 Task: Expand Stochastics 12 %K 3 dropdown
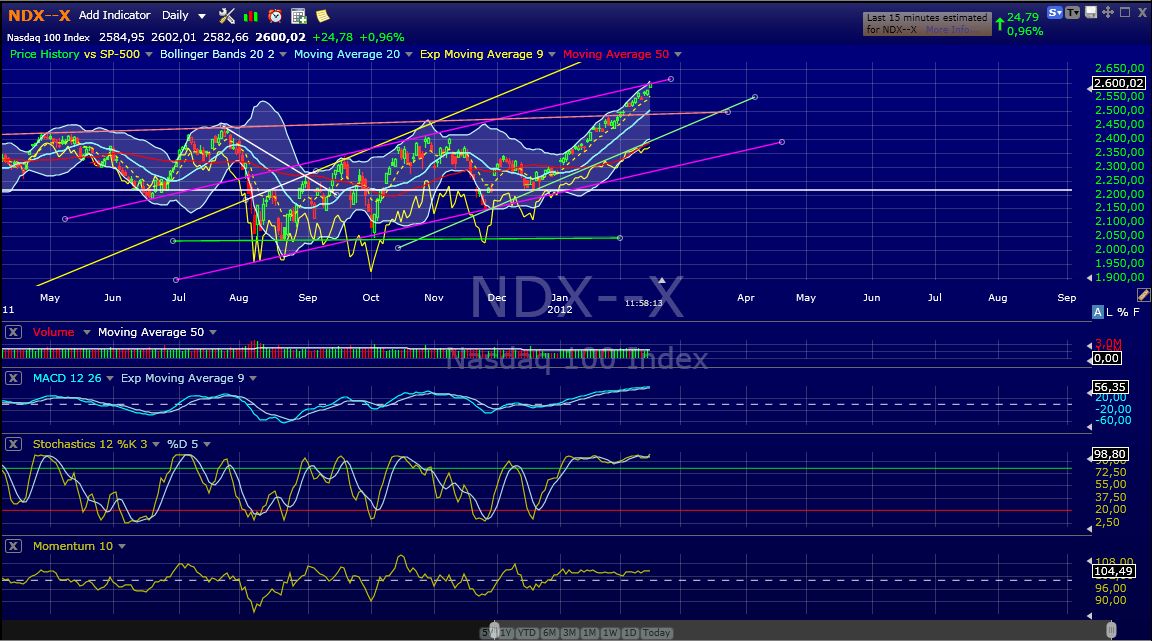click(x=156, y=444)
